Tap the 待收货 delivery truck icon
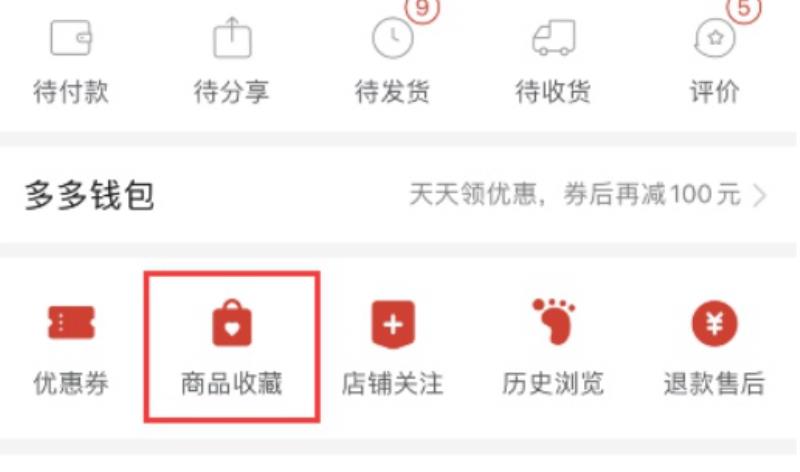800x472 pixels. 554,38
